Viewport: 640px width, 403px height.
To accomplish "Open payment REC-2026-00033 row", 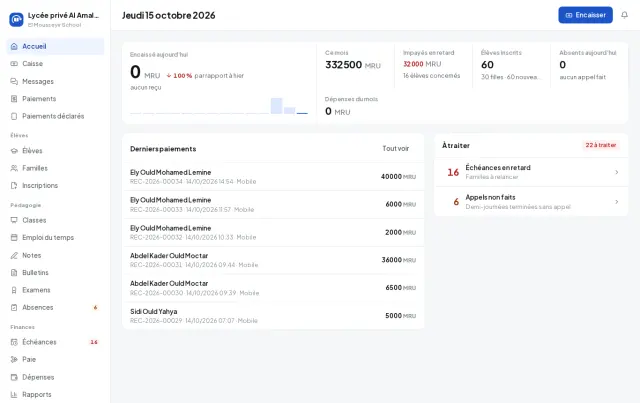I will pyautogui.click(x=273, y=205).
